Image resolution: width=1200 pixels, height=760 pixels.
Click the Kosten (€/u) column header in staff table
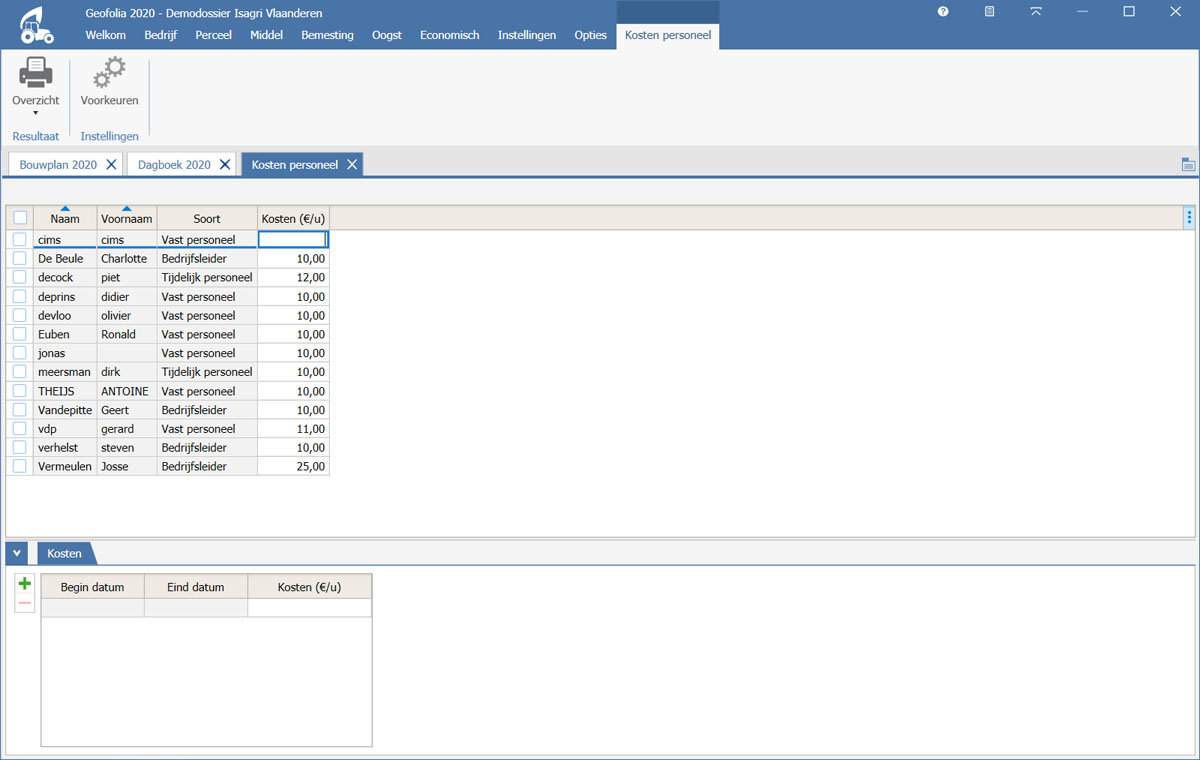coord(293,218)
